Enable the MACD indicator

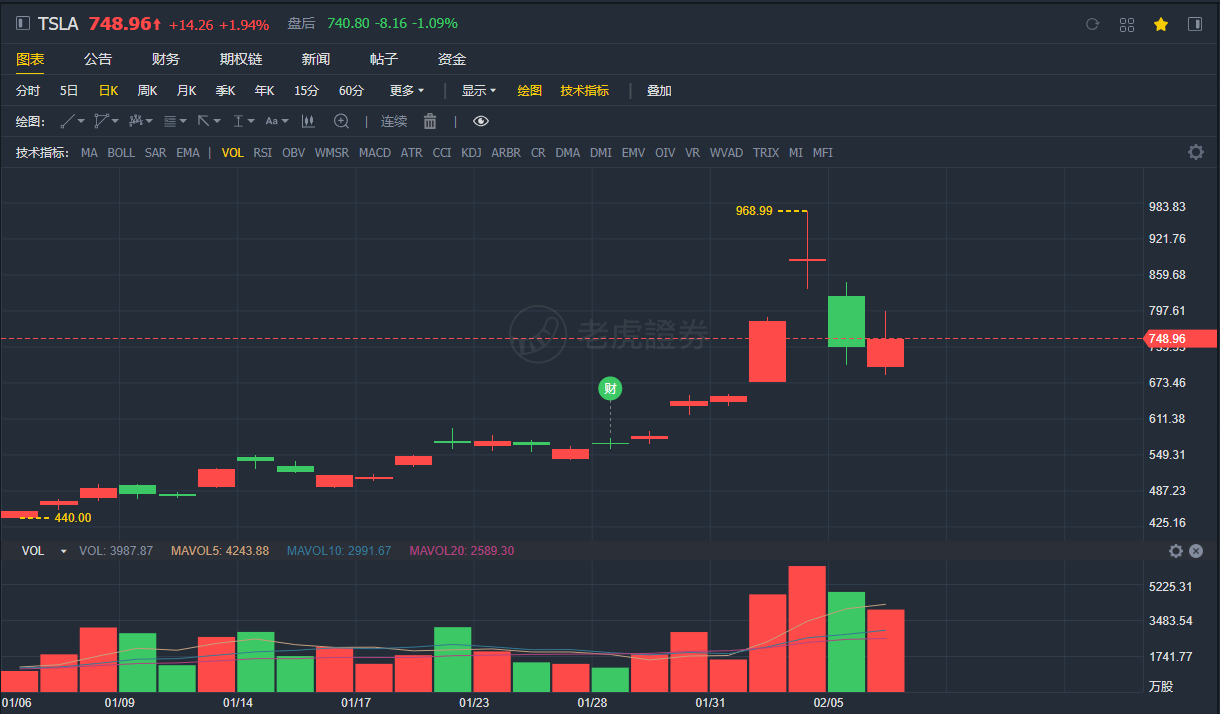click(x=375, y=153)
